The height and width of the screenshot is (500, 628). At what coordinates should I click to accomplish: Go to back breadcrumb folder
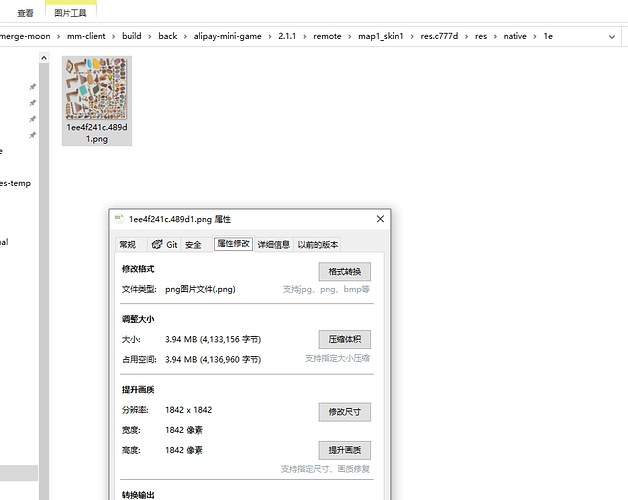click(x=168, y=36)
